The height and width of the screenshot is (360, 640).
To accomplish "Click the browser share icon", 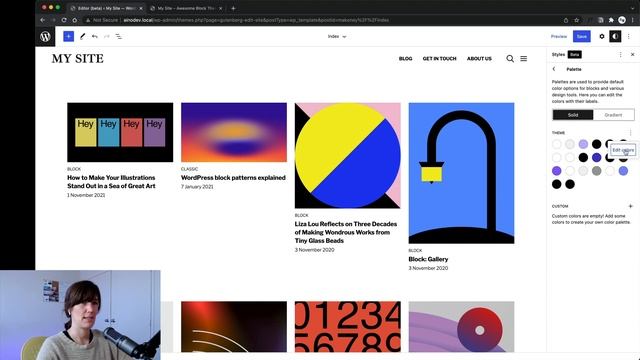I will 566,20.
